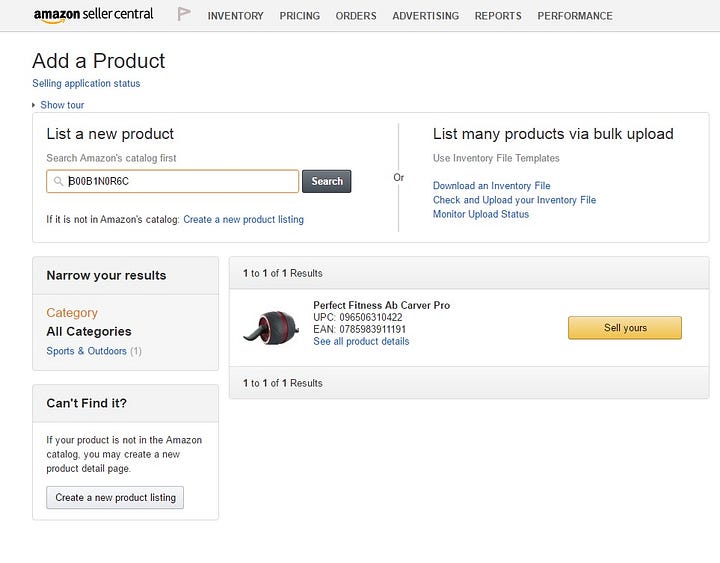Click the flag icon in header
The width and height of the screenshot is (720, 563).
(184, 15)
